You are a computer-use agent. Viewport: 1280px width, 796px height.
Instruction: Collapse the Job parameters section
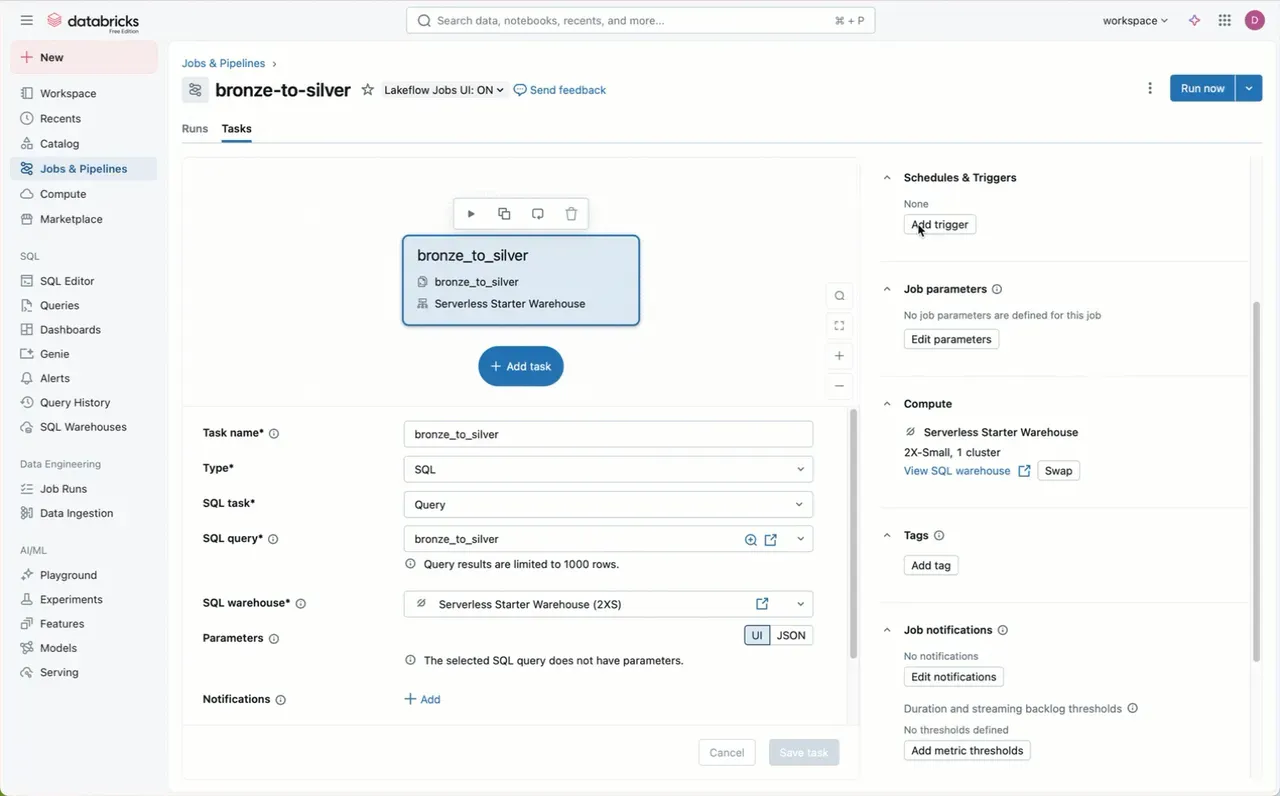click(887, 289)
